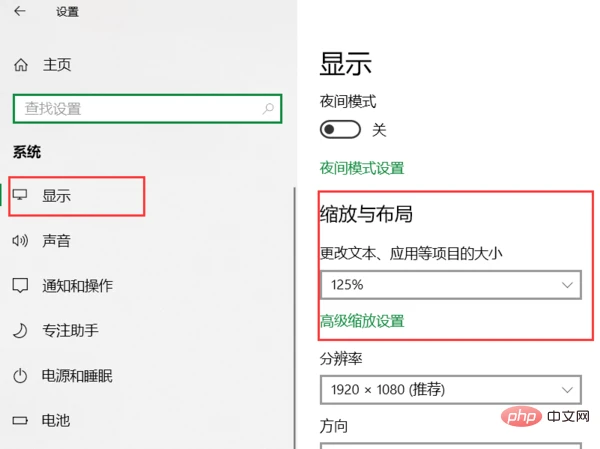
Task: Click the notifications speech-bubble icon
Action: pos(20,286)
